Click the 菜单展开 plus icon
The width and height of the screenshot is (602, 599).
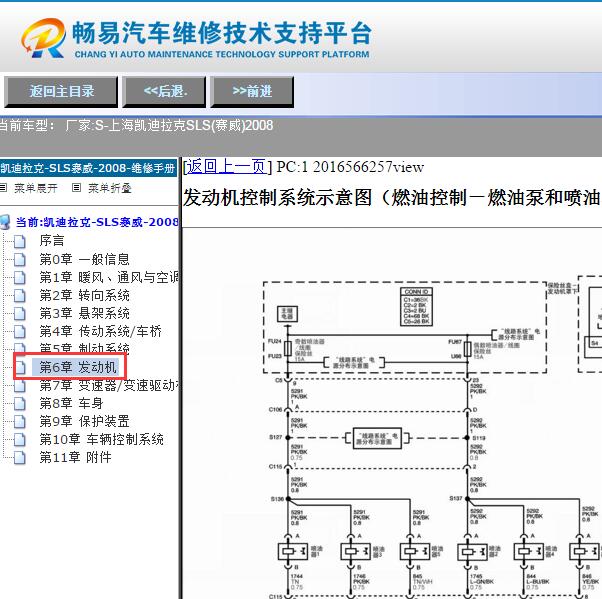(3, 187)
